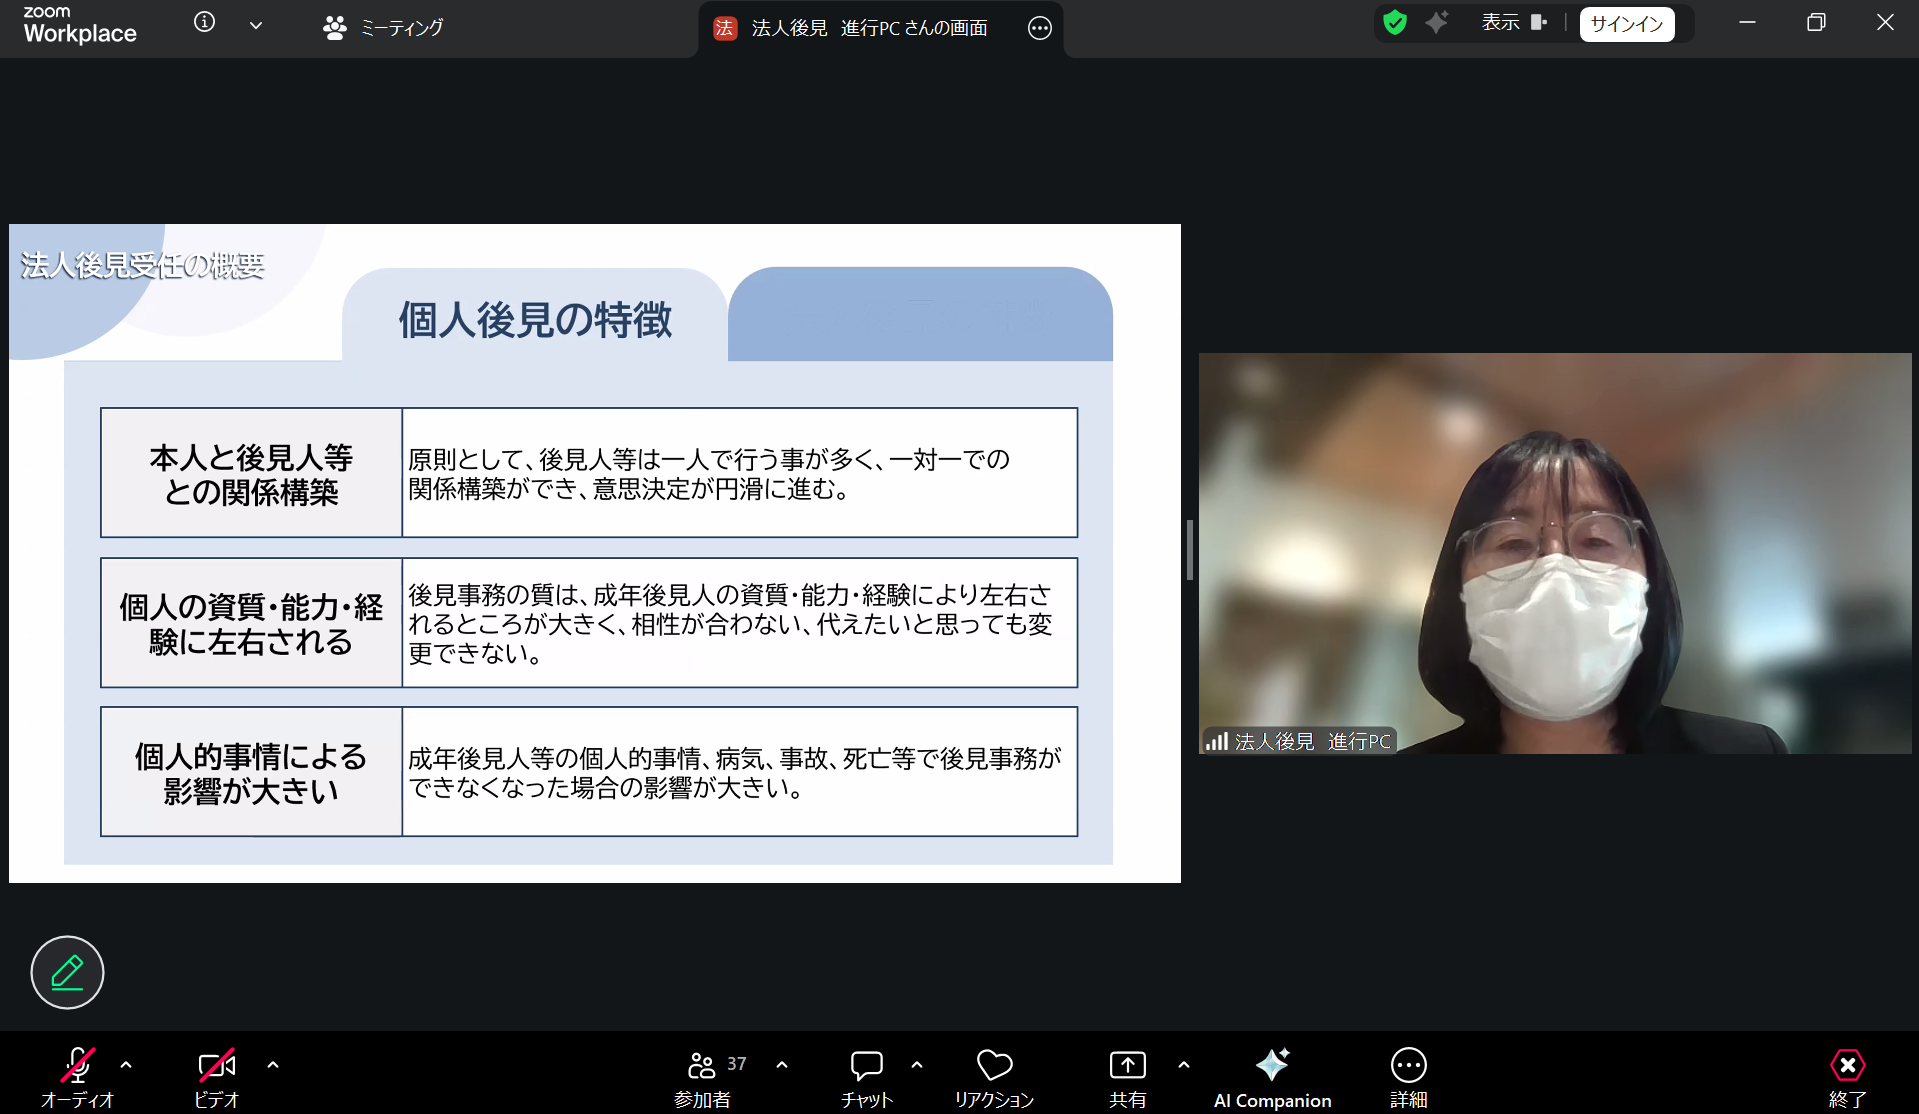
Task: Open the participants panel
Action: [702, 1067]
